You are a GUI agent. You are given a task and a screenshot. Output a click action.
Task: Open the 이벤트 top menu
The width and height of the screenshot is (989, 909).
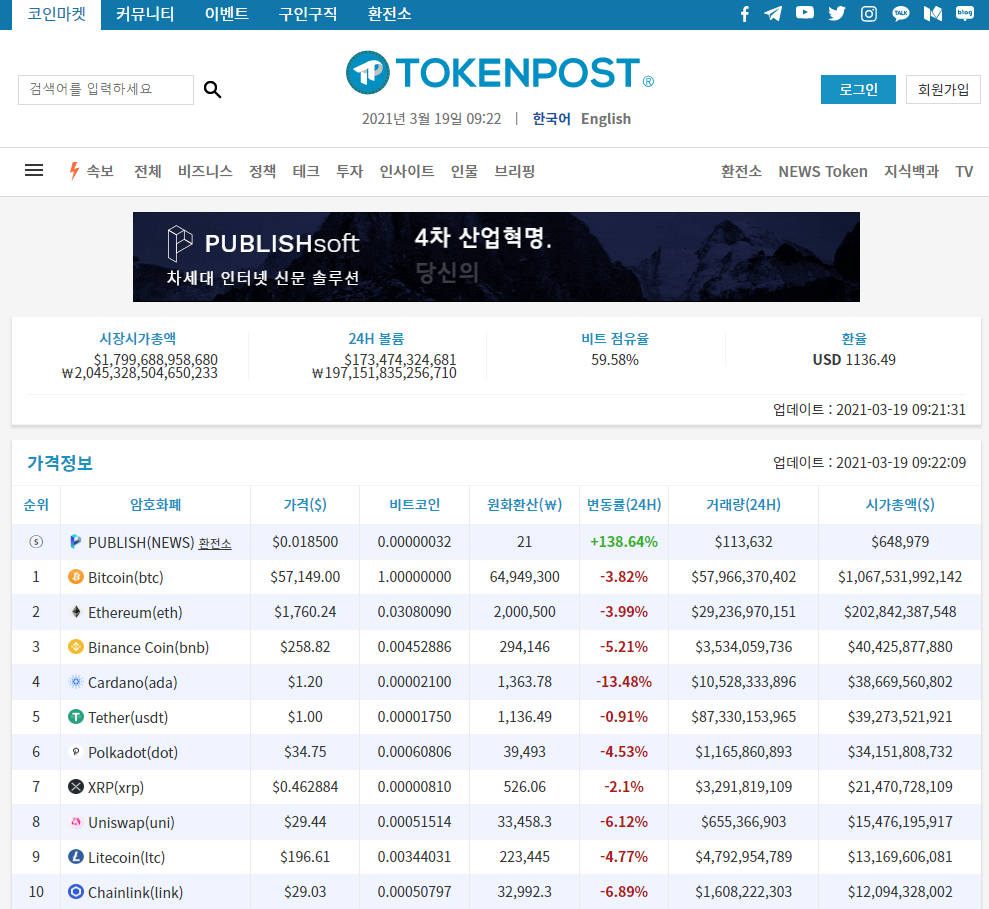tap(226, 14)
